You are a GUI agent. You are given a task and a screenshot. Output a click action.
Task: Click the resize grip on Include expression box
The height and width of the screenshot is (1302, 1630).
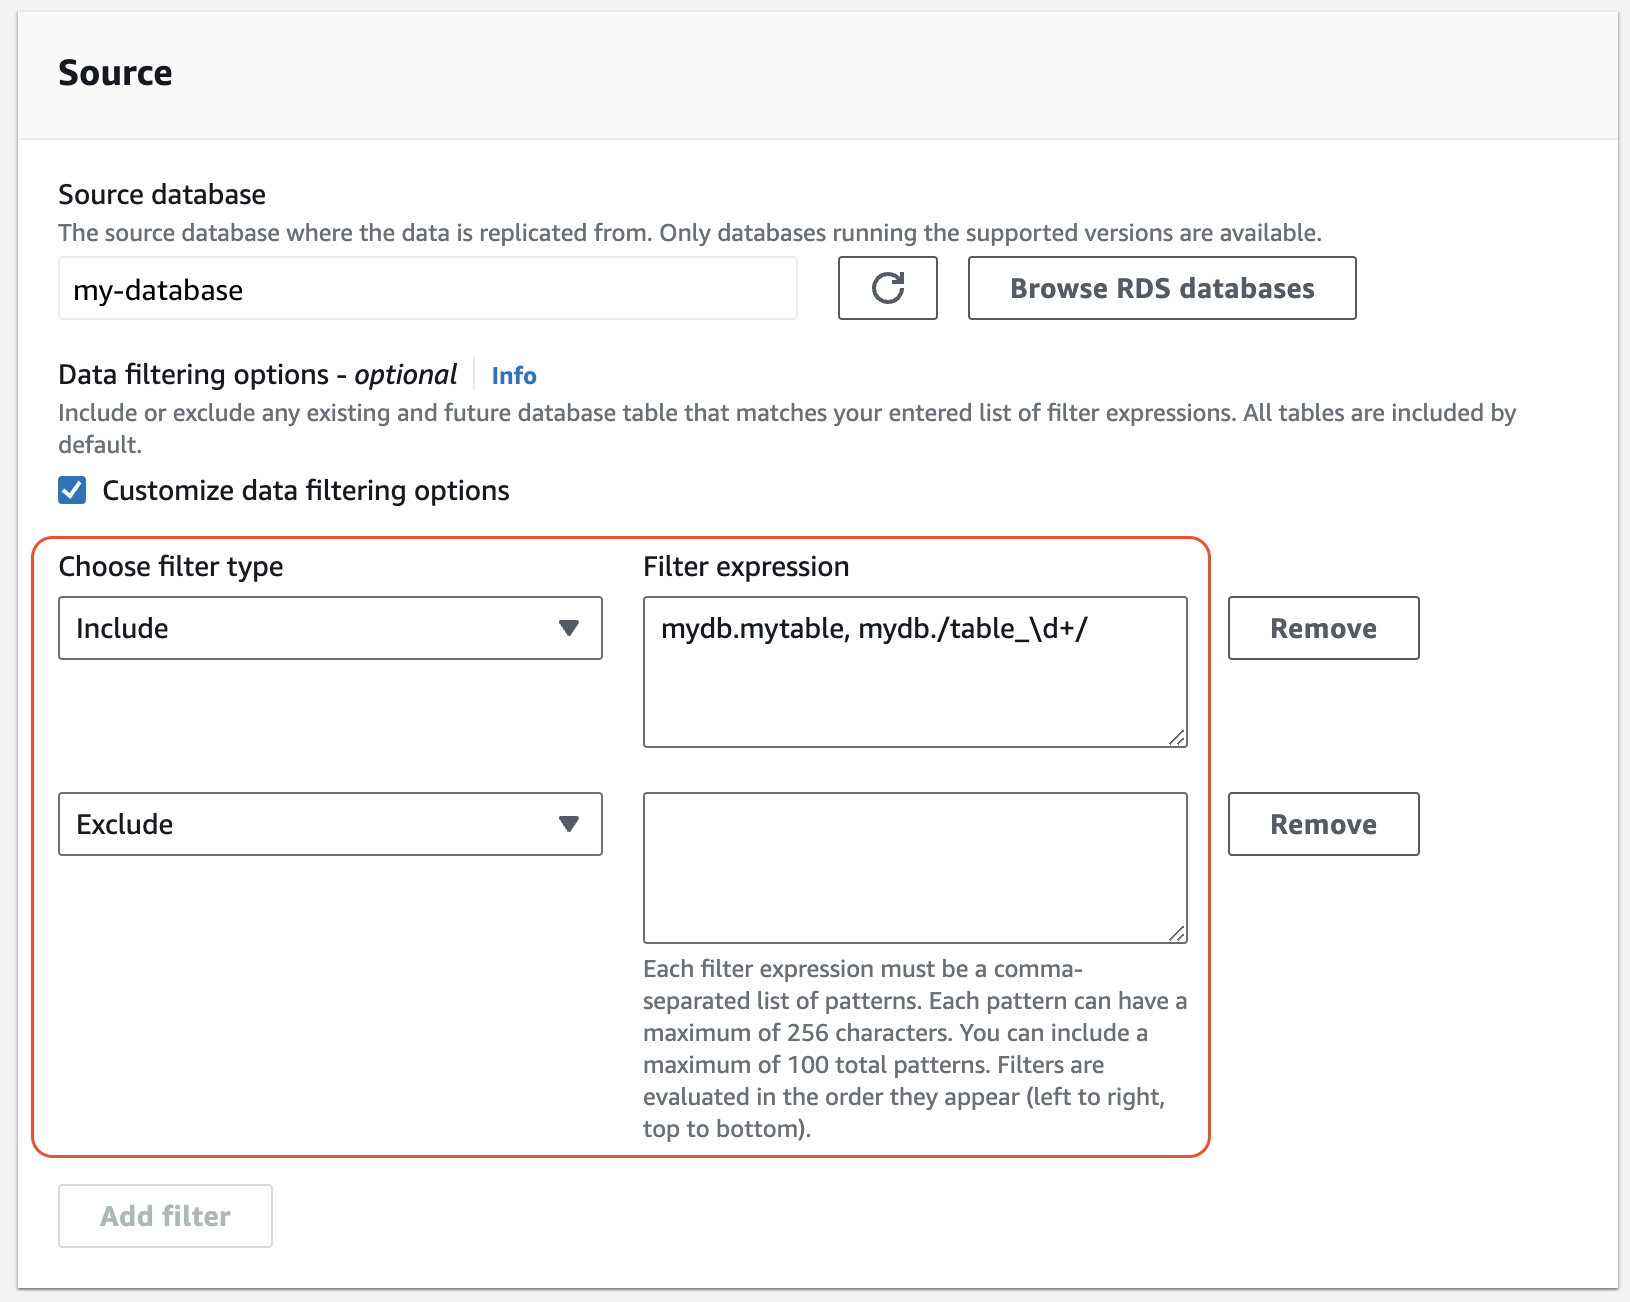pyautogui.click(x=1178, y=737)
